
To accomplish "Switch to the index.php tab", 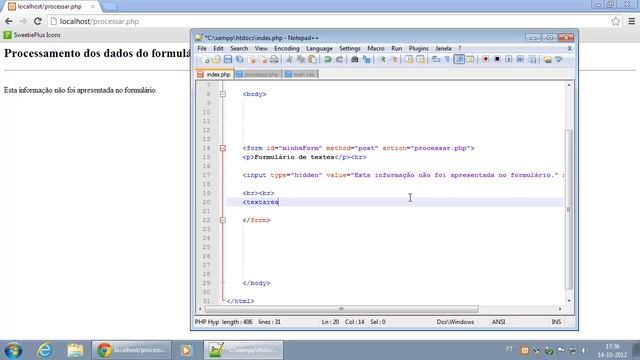I will [215, 74].
